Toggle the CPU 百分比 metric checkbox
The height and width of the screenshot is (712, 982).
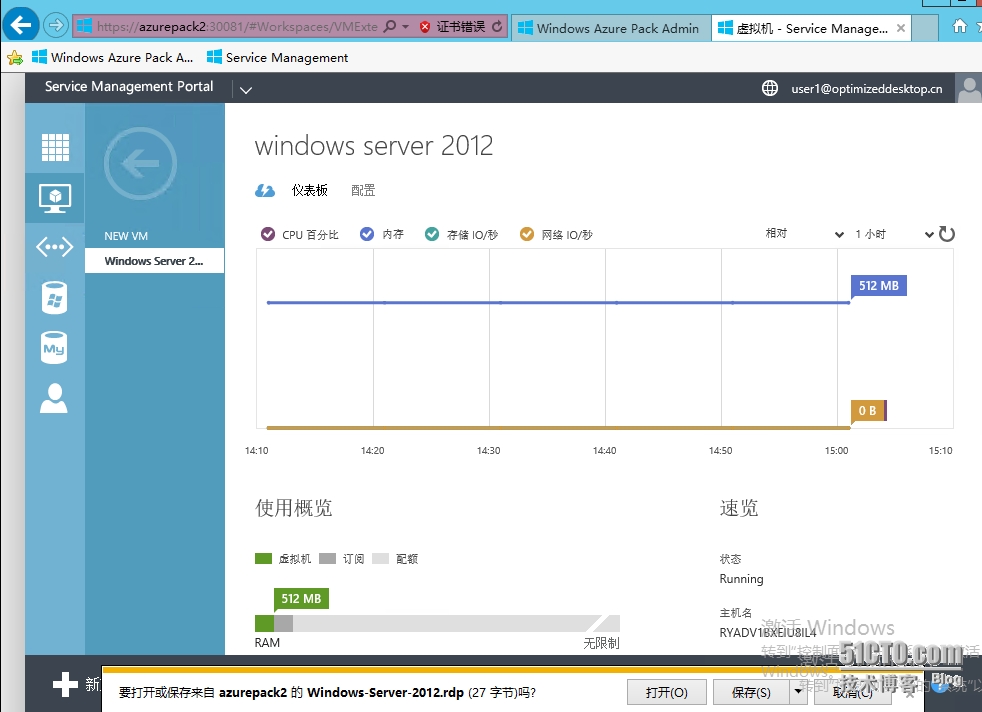click(268, 234)
